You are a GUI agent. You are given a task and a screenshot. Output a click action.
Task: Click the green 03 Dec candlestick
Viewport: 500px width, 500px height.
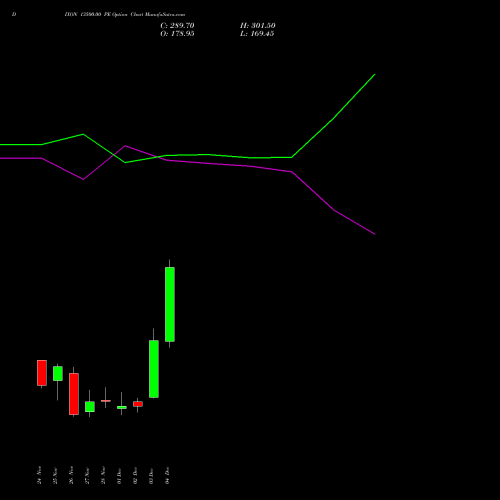pyautogui.click(x=154, y=369)
